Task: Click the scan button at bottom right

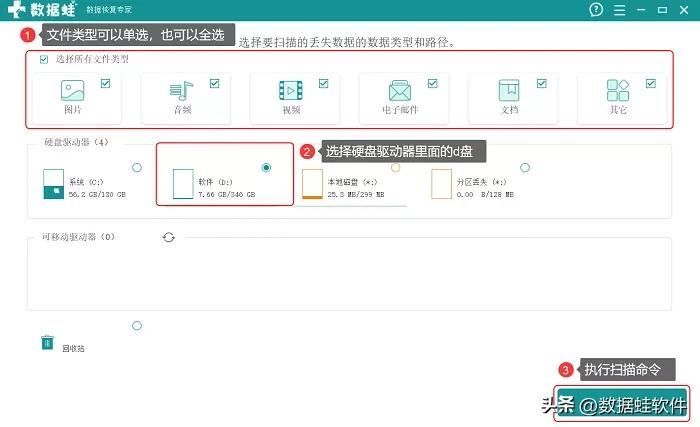Action: 621,404
